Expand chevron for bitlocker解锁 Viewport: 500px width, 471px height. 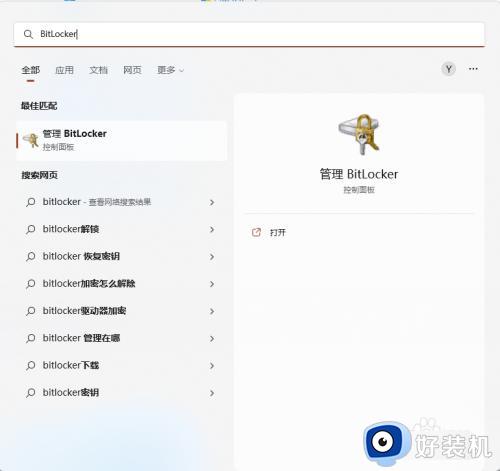tap(212, 229)
